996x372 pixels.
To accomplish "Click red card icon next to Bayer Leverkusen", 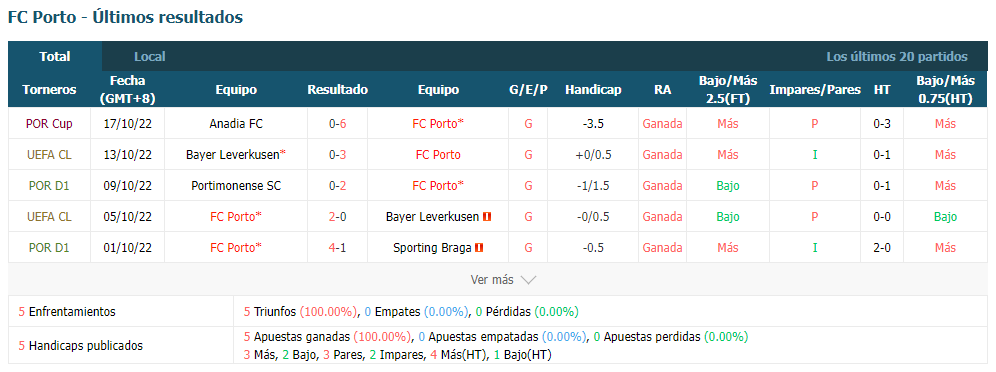I will 488,217.
